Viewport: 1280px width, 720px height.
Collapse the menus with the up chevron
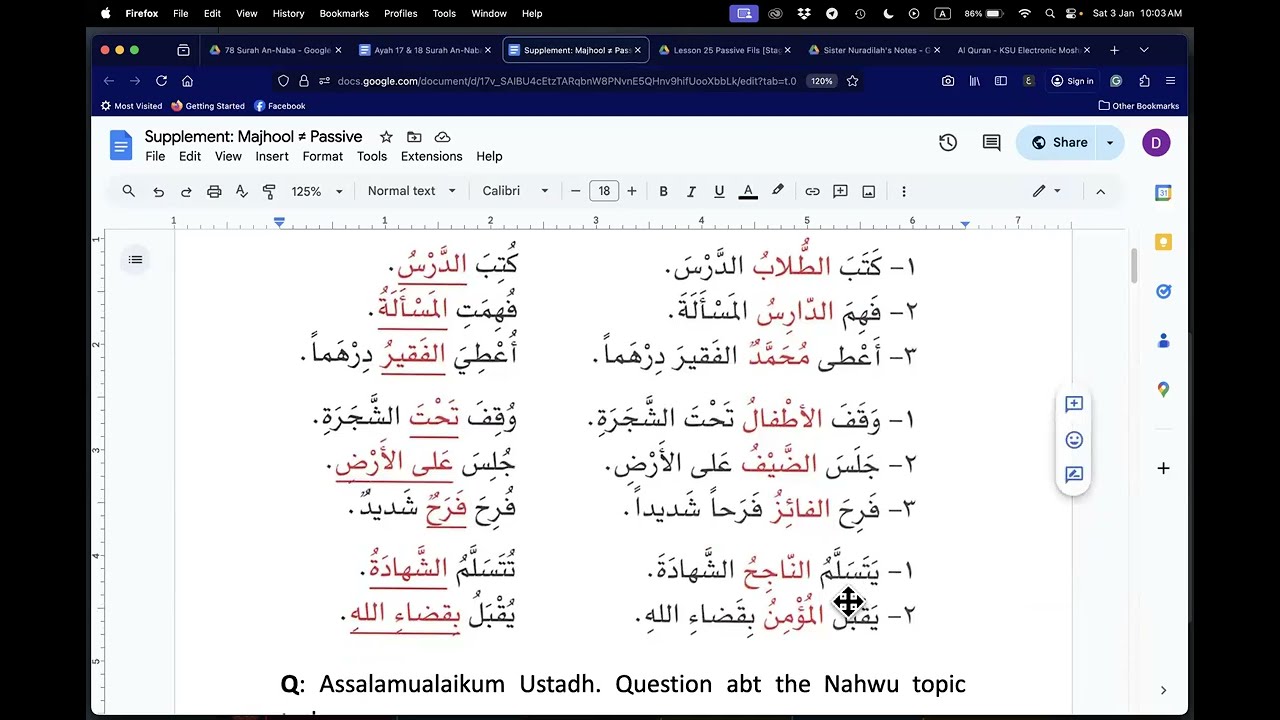click(x=1100, y=191)
